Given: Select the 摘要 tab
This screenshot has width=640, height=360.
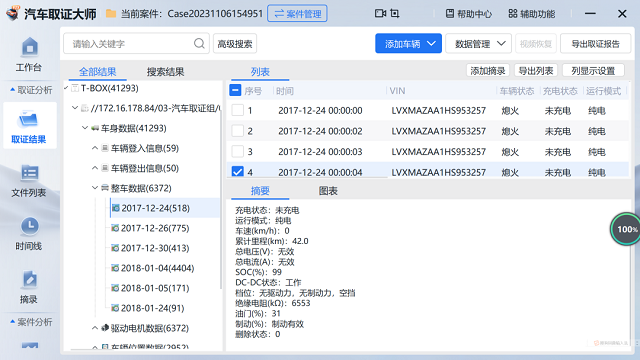Looking at the screenshot, I should coord(260,191).
